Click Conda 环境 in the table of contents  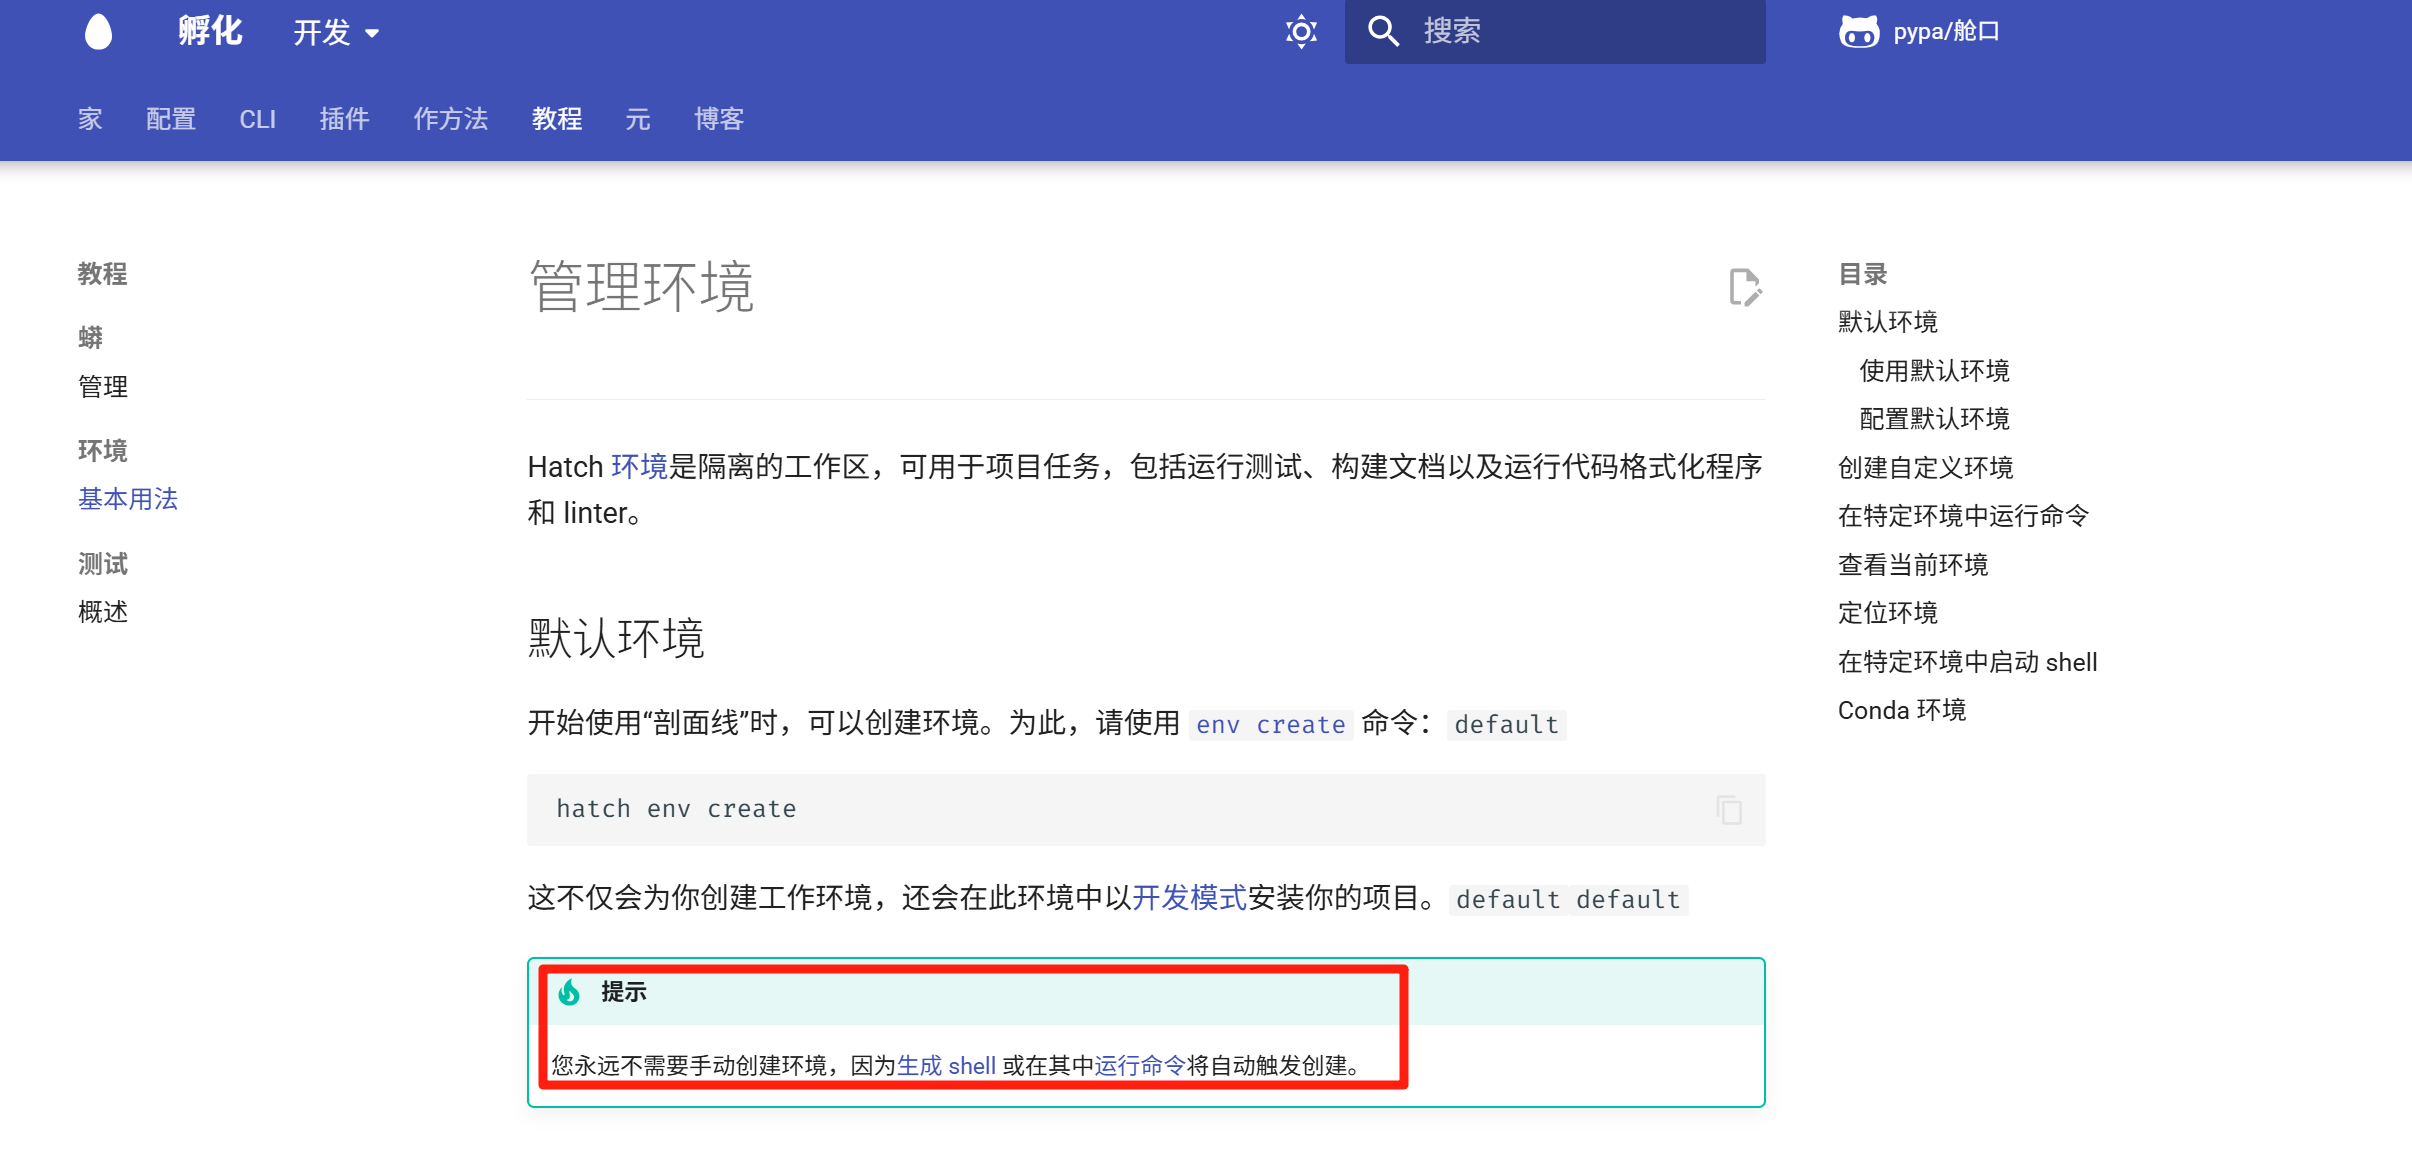point(1901,709)
